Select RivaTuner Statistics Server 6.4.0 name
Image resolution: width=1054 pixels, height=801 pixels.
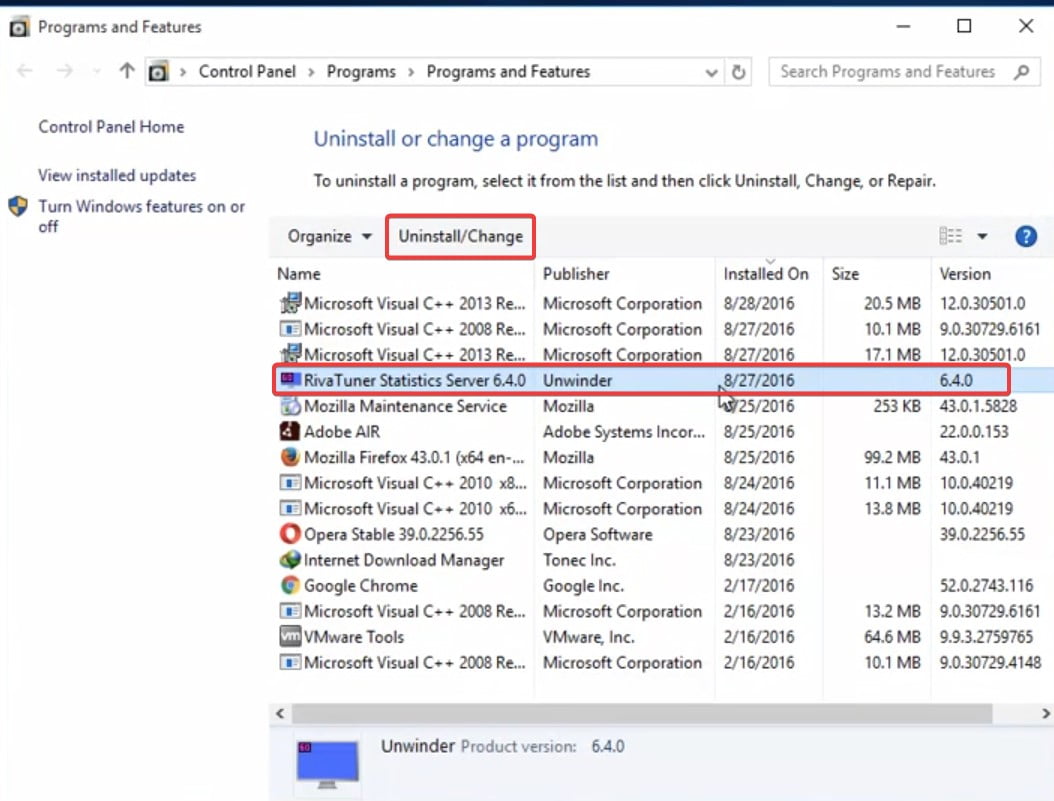(415, 380)
